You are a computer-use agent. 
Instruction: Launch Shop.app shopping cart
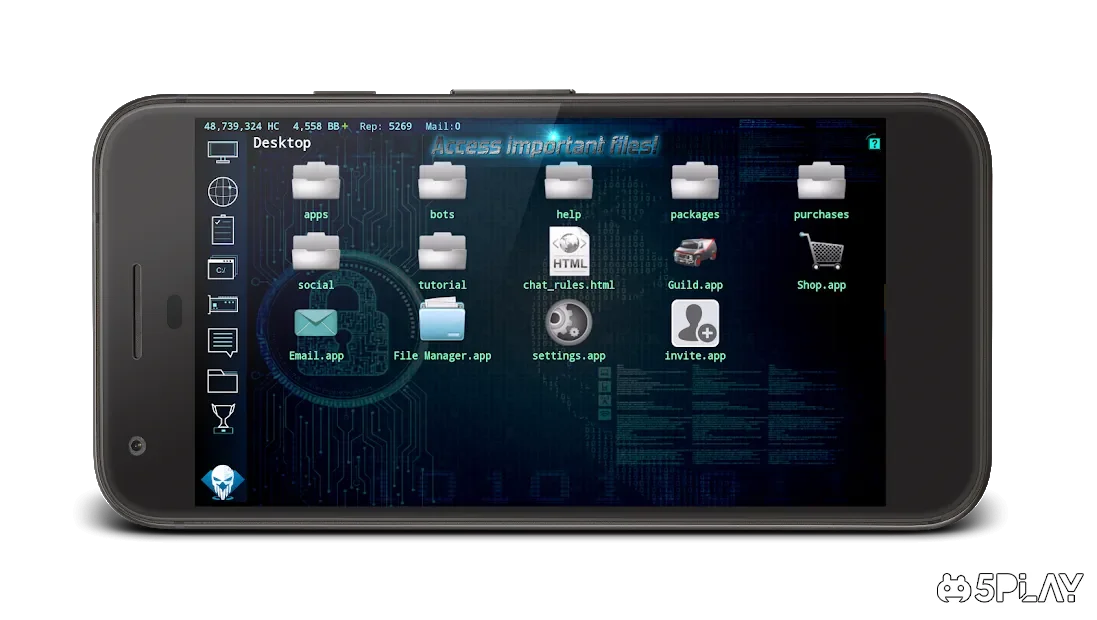(x=821, y=252)
